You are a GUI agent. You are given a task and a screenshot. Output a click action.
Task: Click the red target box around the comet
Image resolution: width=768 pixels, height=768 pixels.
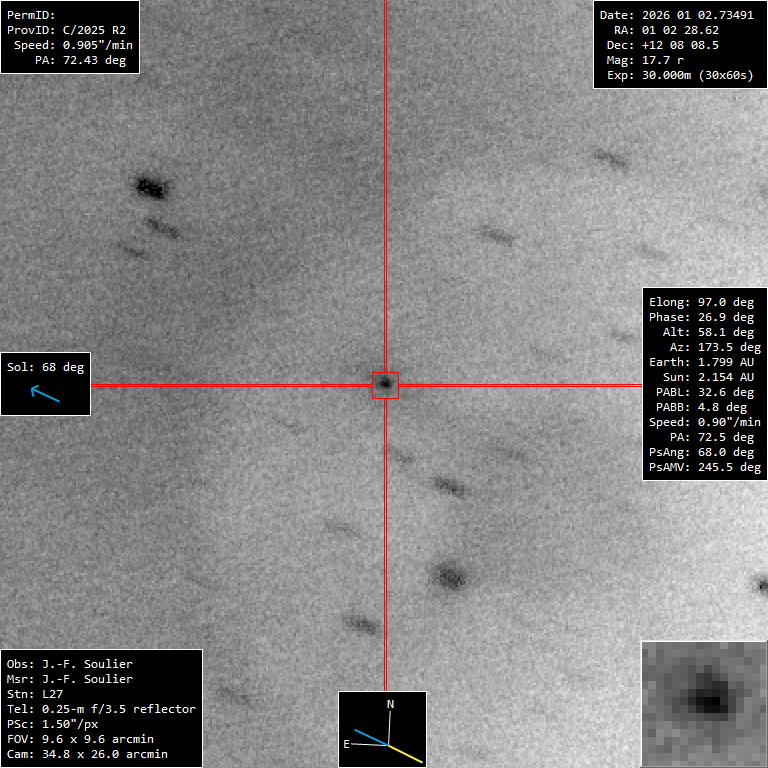pyautogui.click(x=385, y=384)
